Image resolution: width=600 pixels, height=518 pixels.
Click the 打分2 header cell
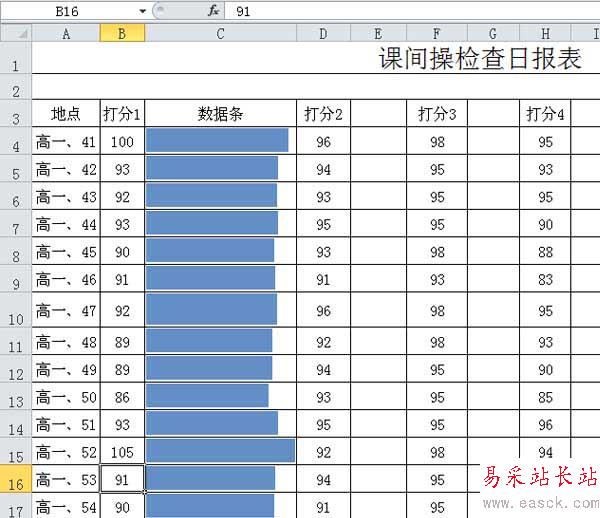323,114
